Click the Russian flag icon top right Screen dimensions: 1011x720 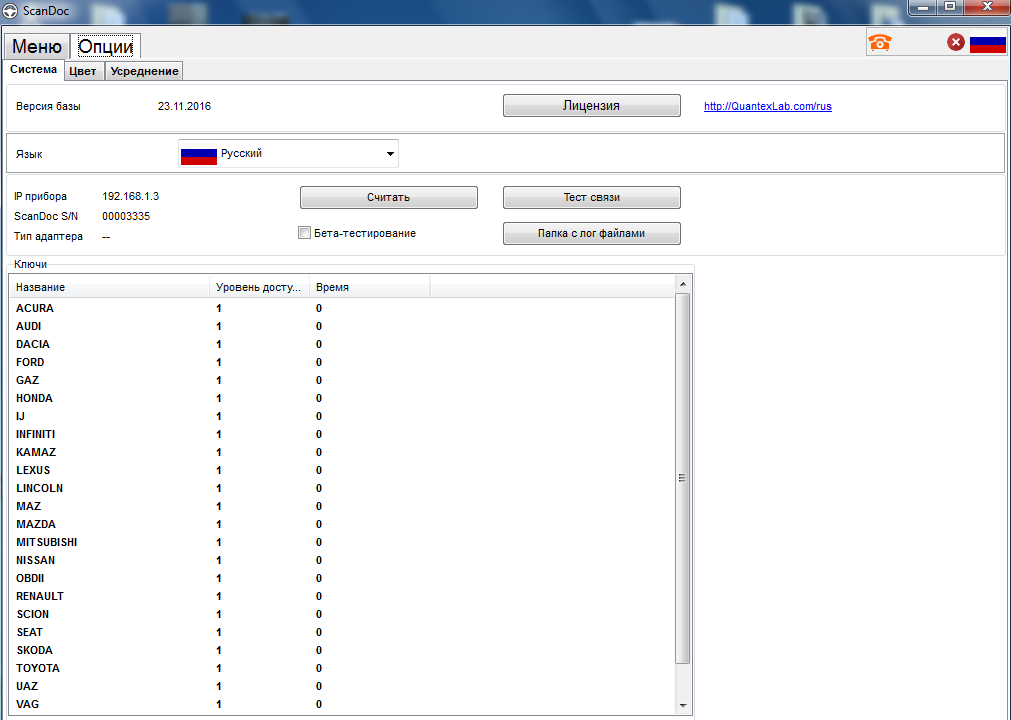click(988, 43)
